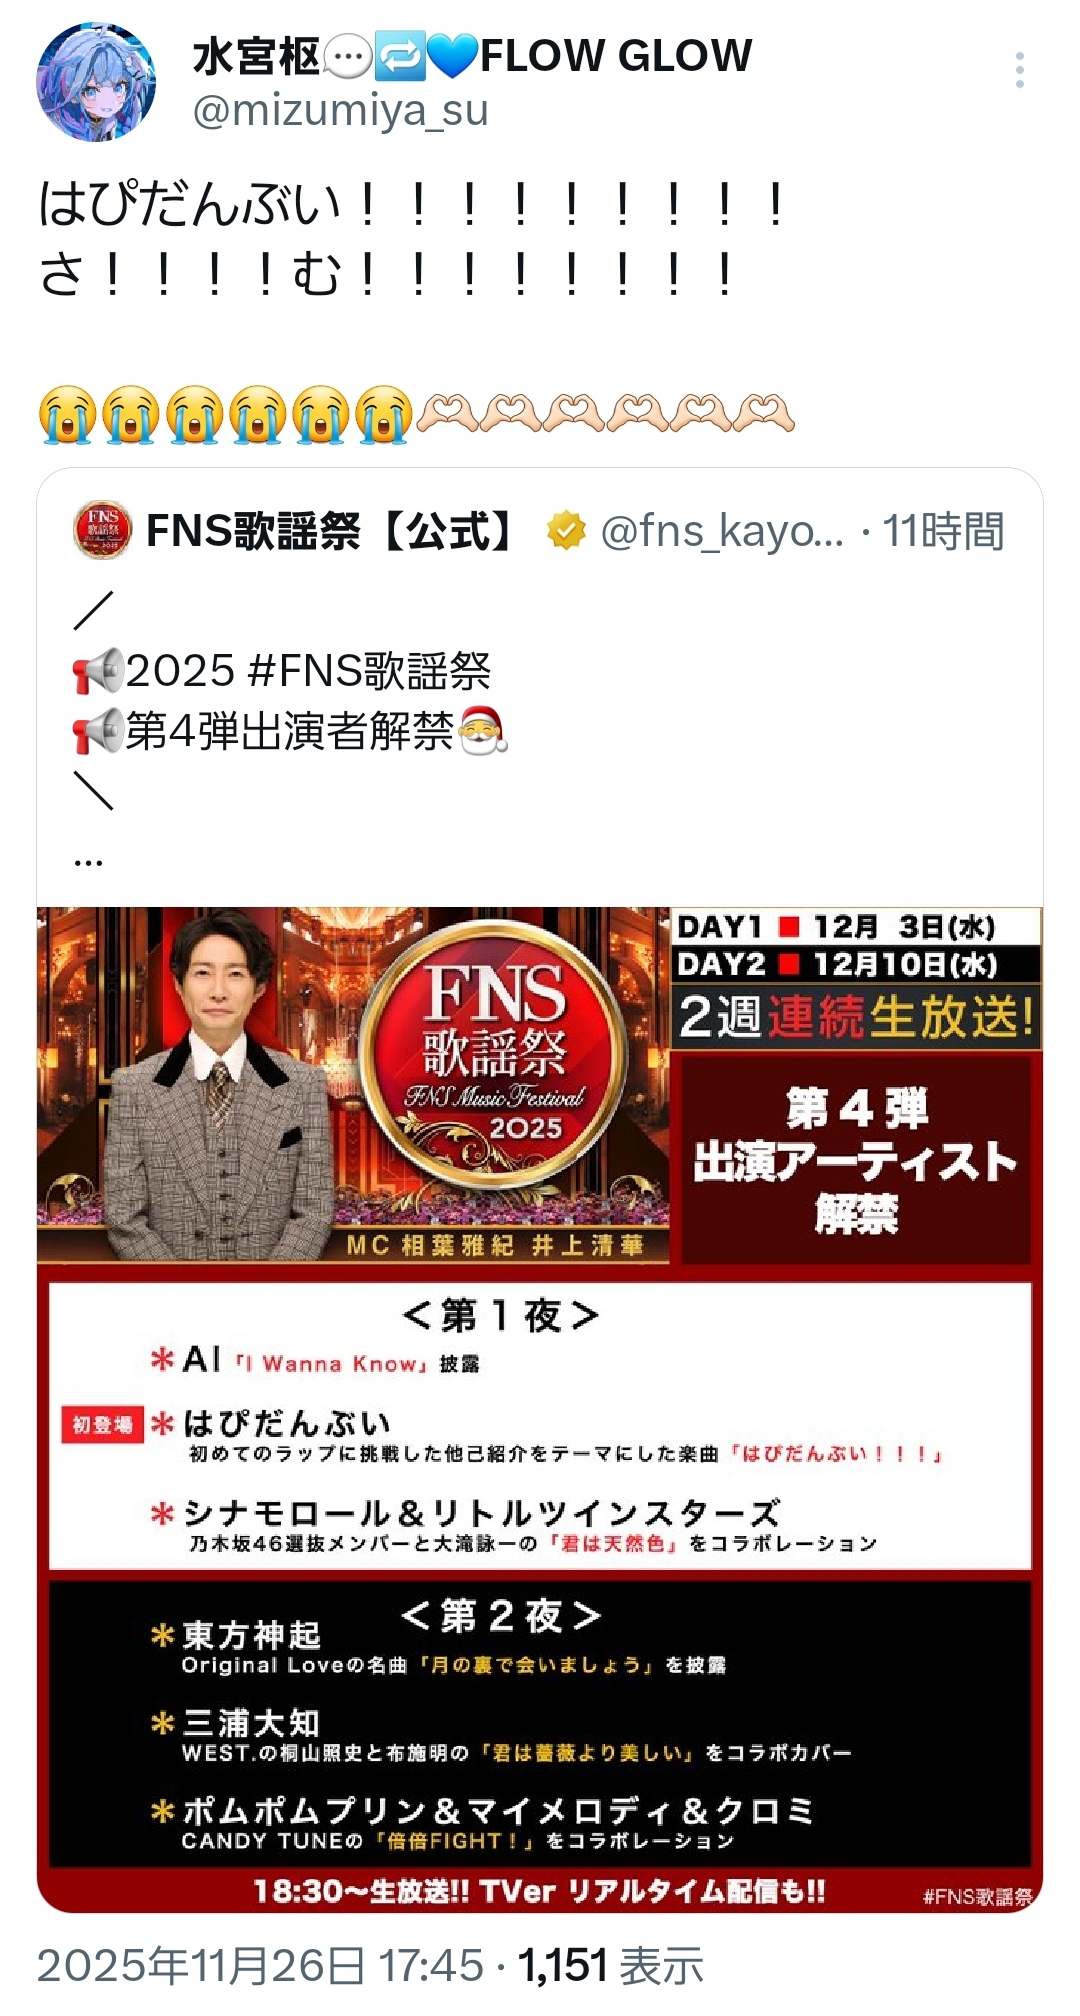Open the @fns_kayo… quoted account handle
The image size is (1080, 2016).
coord(722,531)
